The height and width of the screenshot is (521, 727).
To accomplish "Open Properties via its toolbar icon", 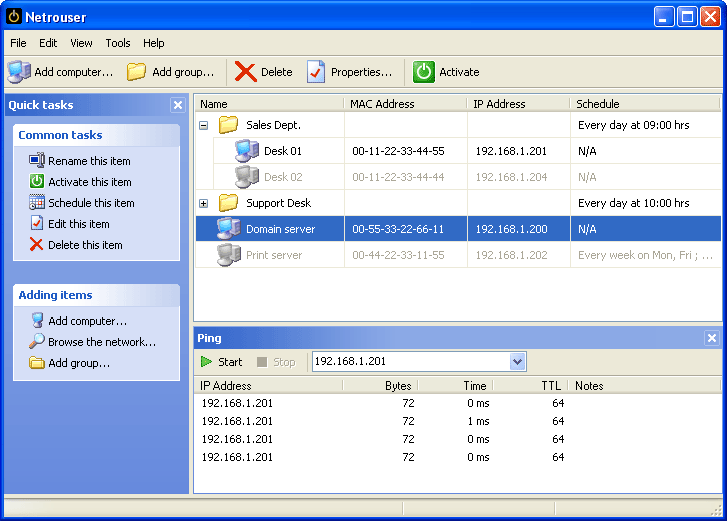I will point(316,72).
